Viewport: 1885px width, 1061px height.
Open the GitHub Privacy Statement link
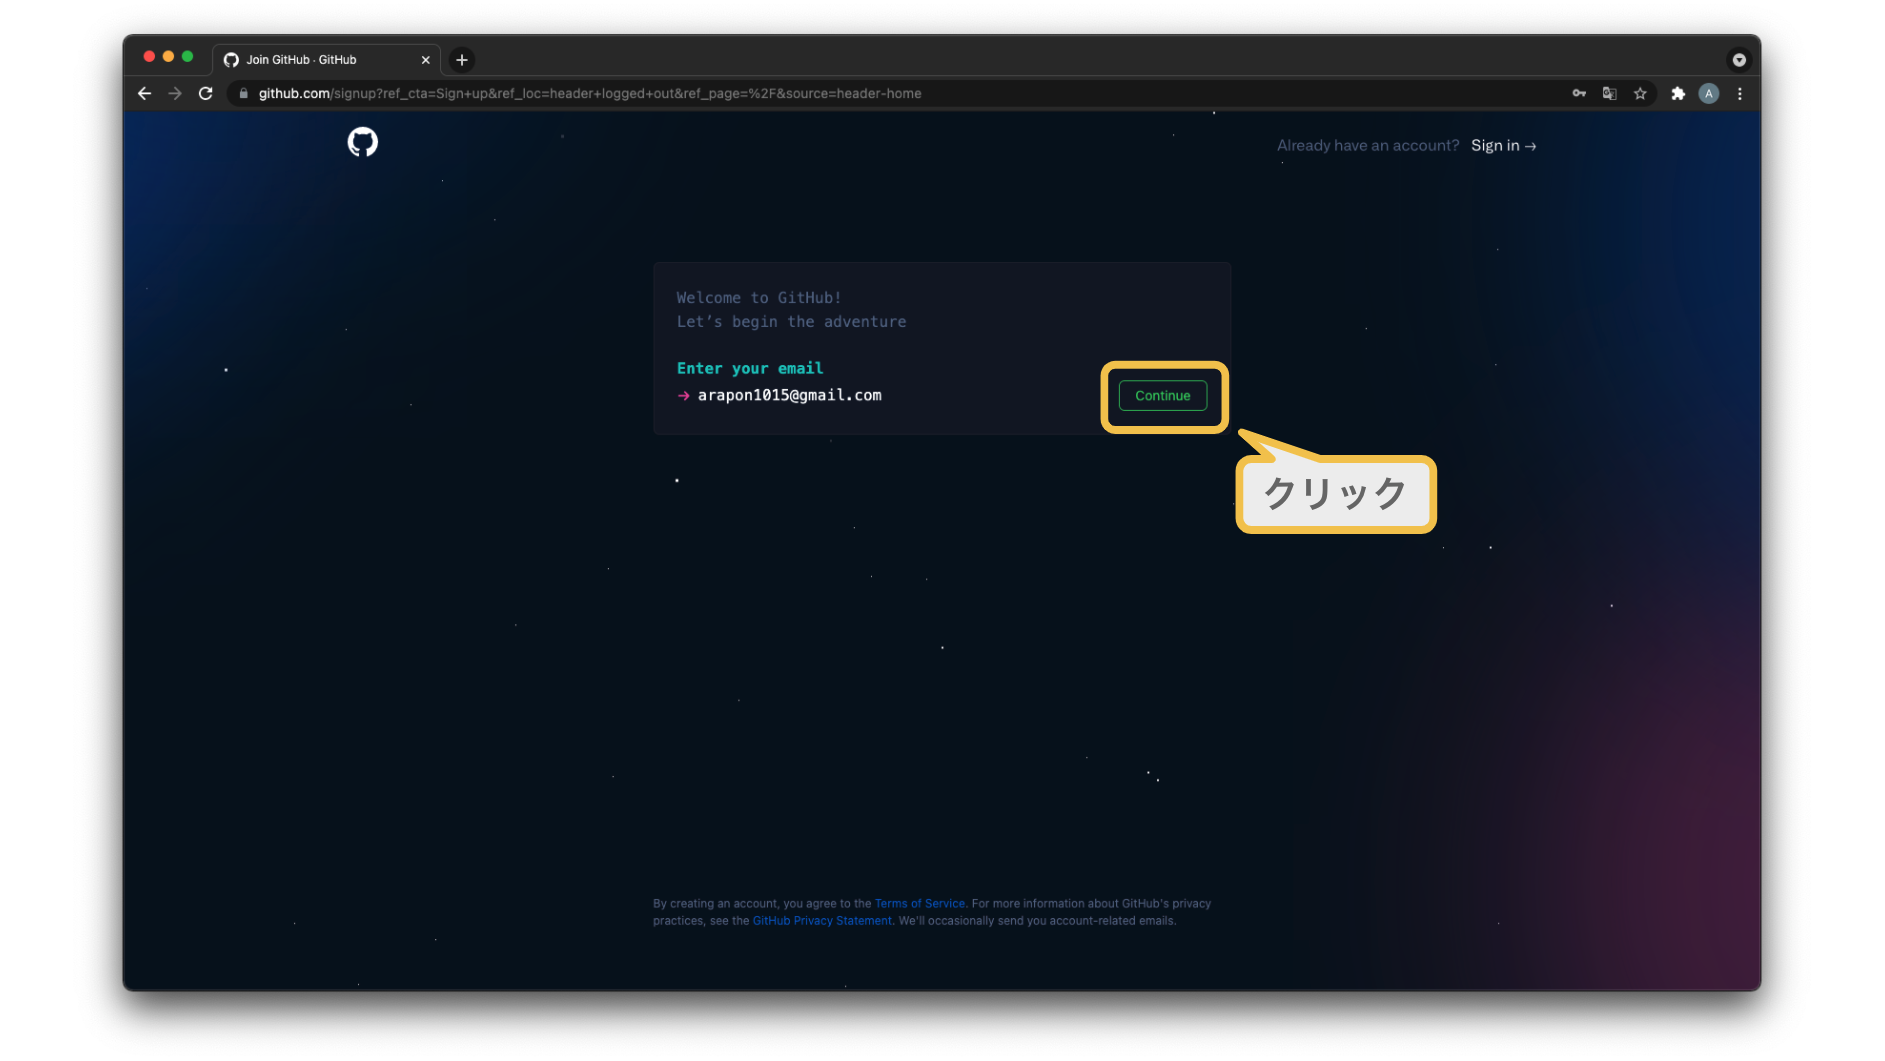pos(822,921)
